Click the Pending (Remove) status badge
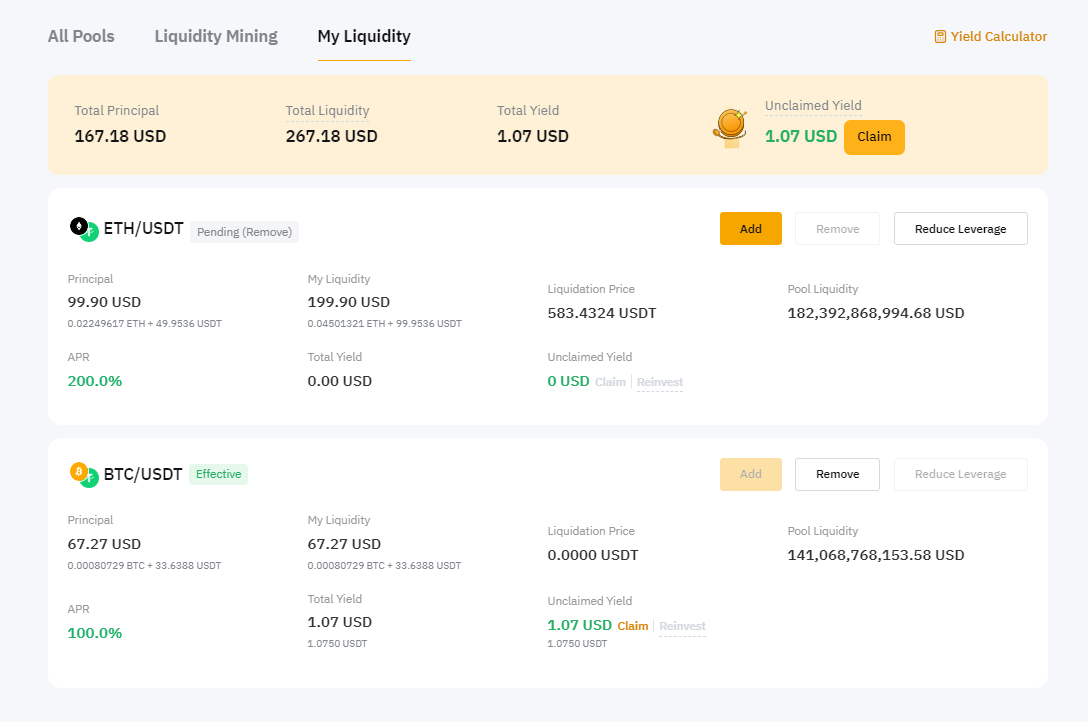Image resolution: width=1088 pixels, height=722 pixels. [244, 232]
